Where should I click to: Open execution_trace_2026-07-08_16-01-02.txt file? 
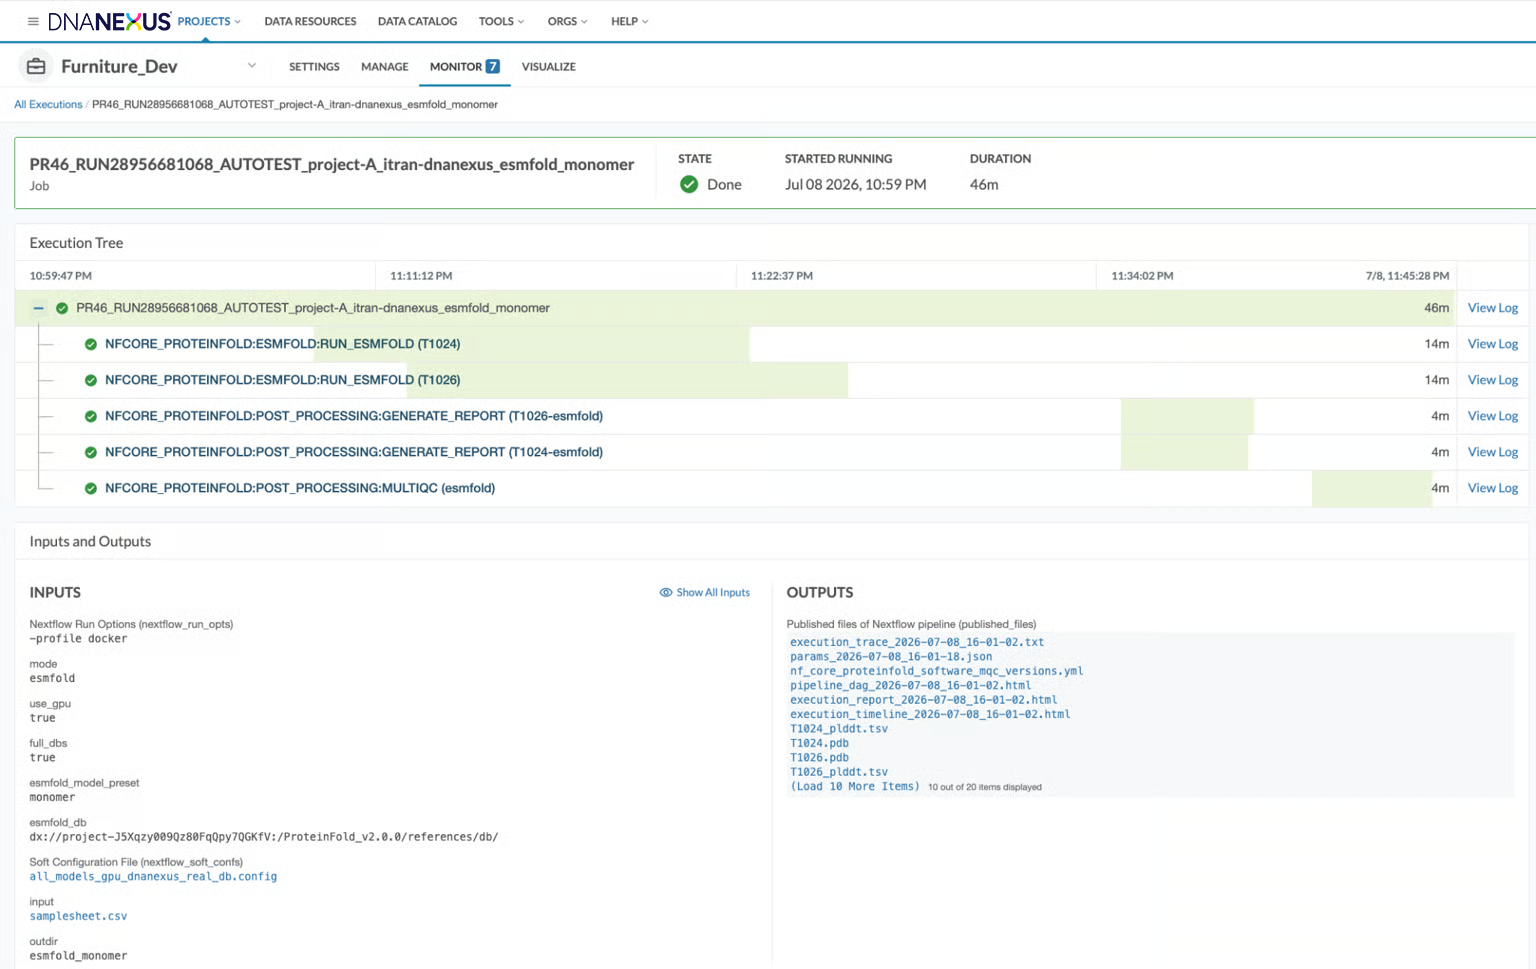tap(917, 642)
